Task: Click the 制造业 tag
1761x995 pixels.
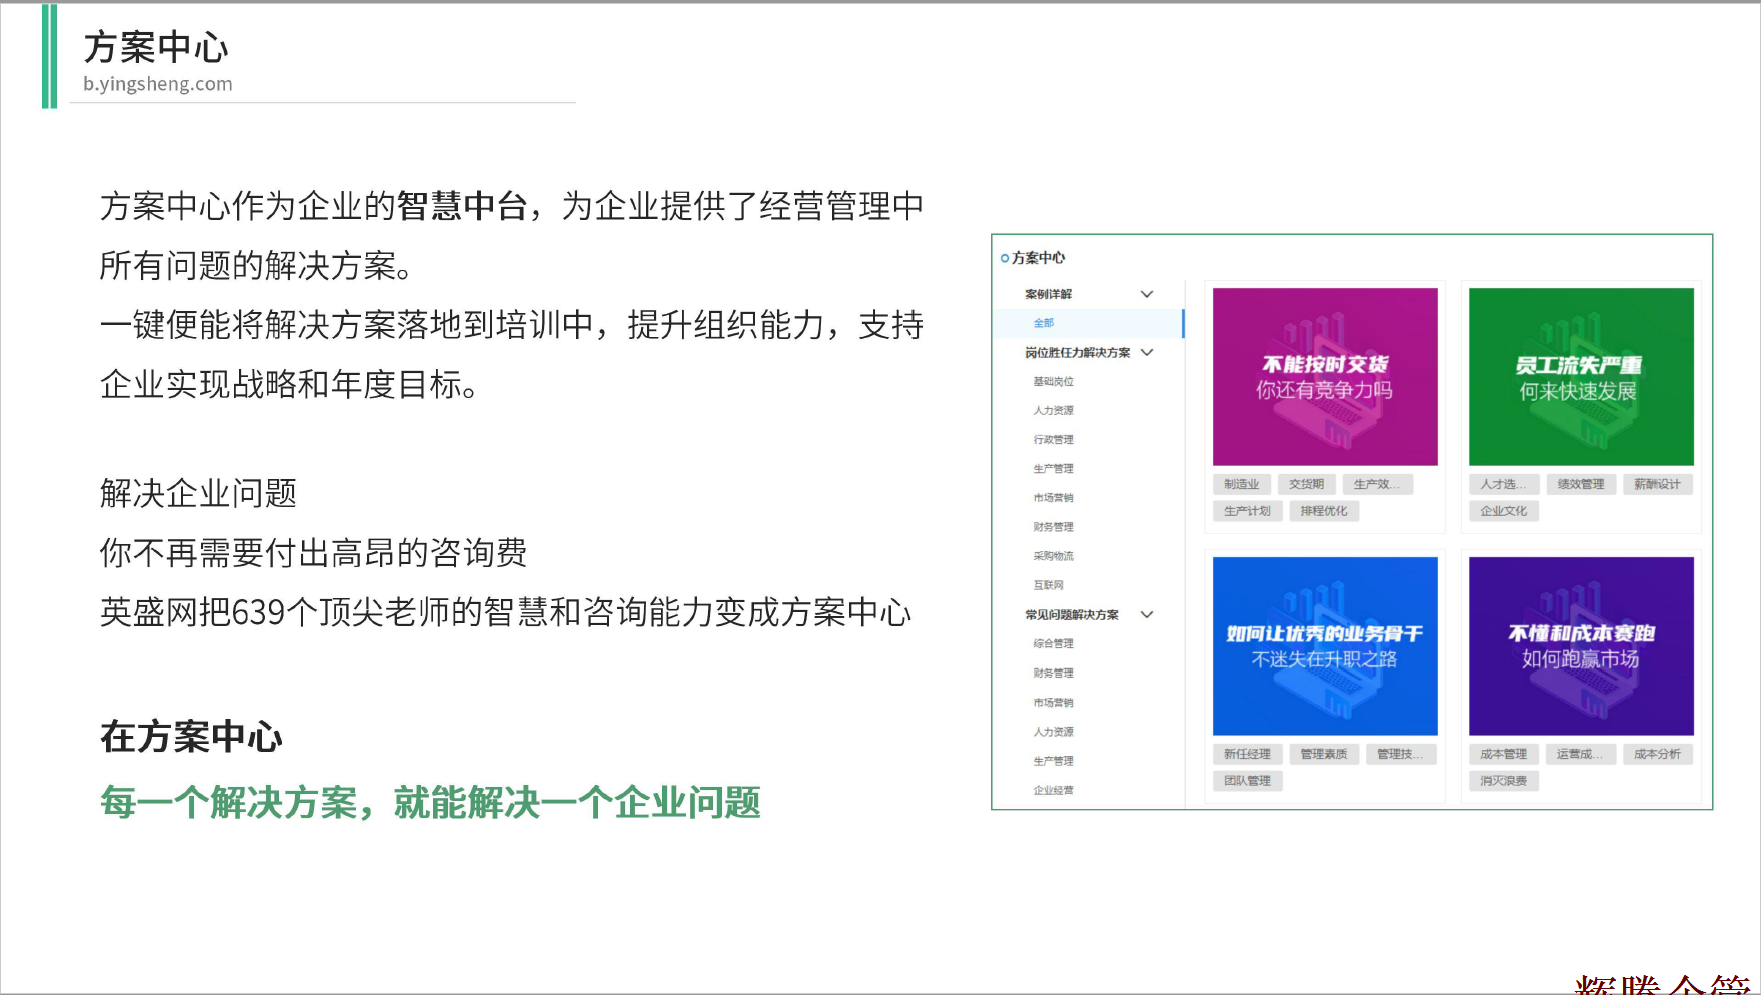Action: pyautogui.click(x=1241, y=484)
